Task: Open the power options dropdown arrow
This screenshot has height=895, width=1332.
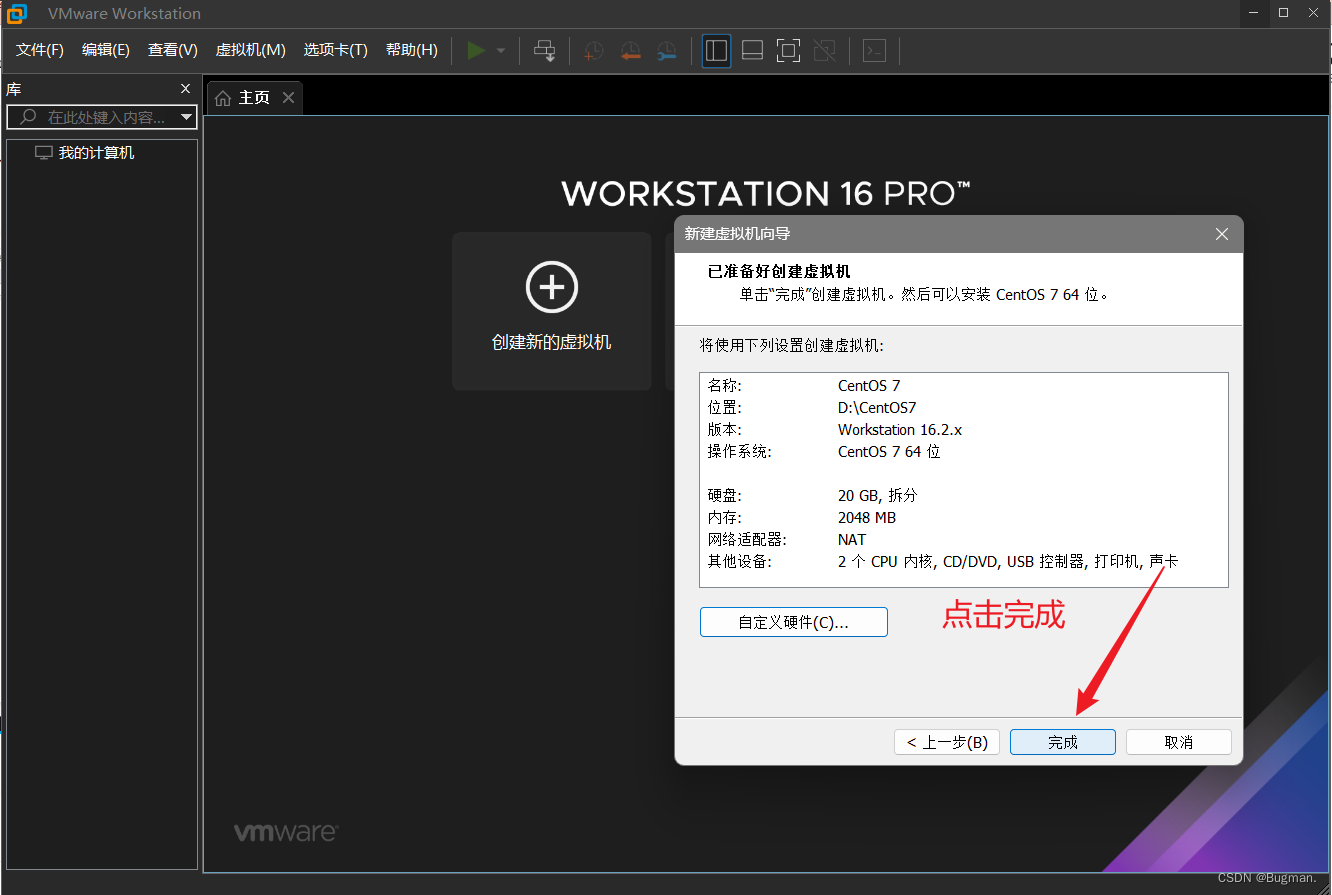Action: click(501, 51)
